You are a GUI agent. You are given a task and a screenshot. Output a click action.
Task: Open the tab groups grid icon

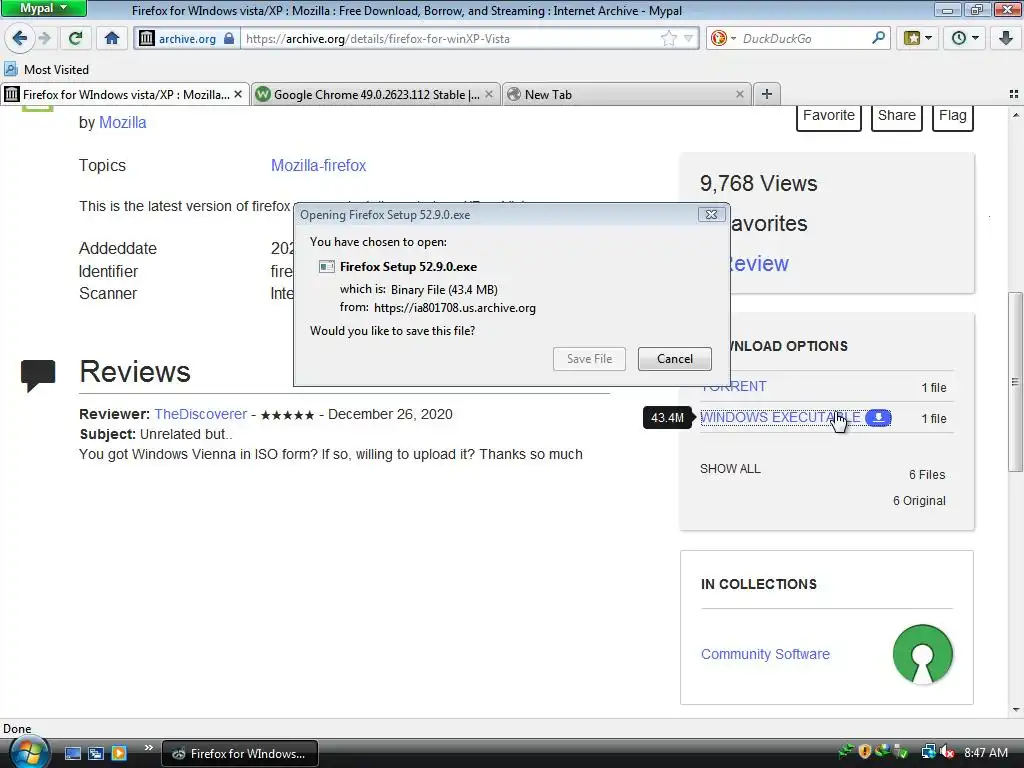1014,95
